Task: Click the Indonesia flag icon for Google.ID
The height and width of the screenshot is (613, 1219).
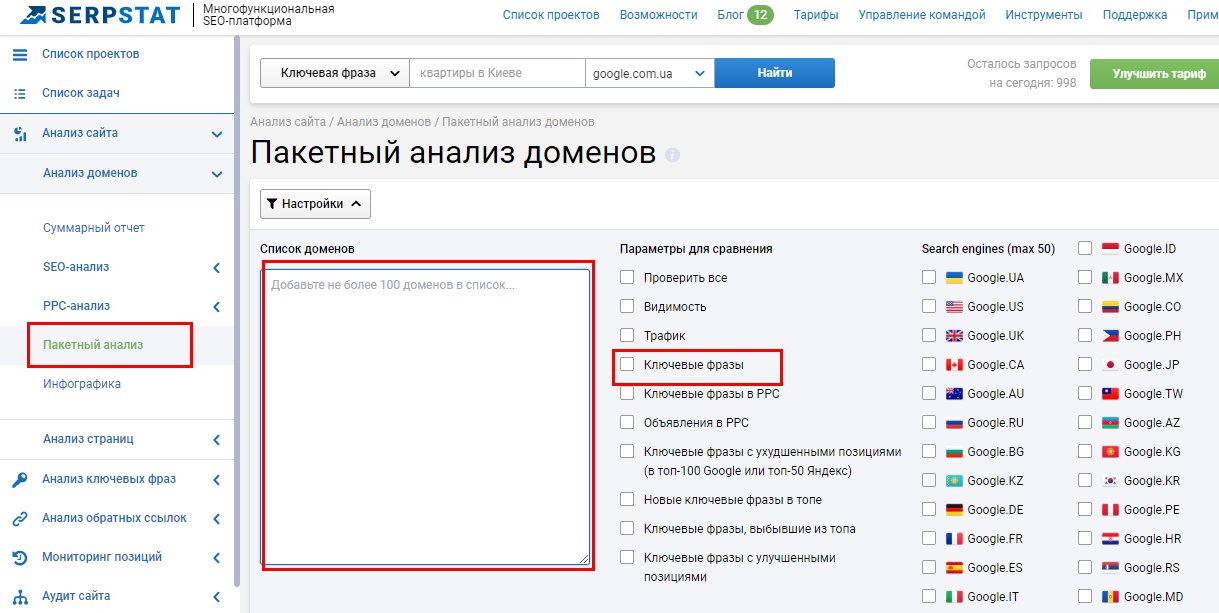Action: click(1110, 249)
